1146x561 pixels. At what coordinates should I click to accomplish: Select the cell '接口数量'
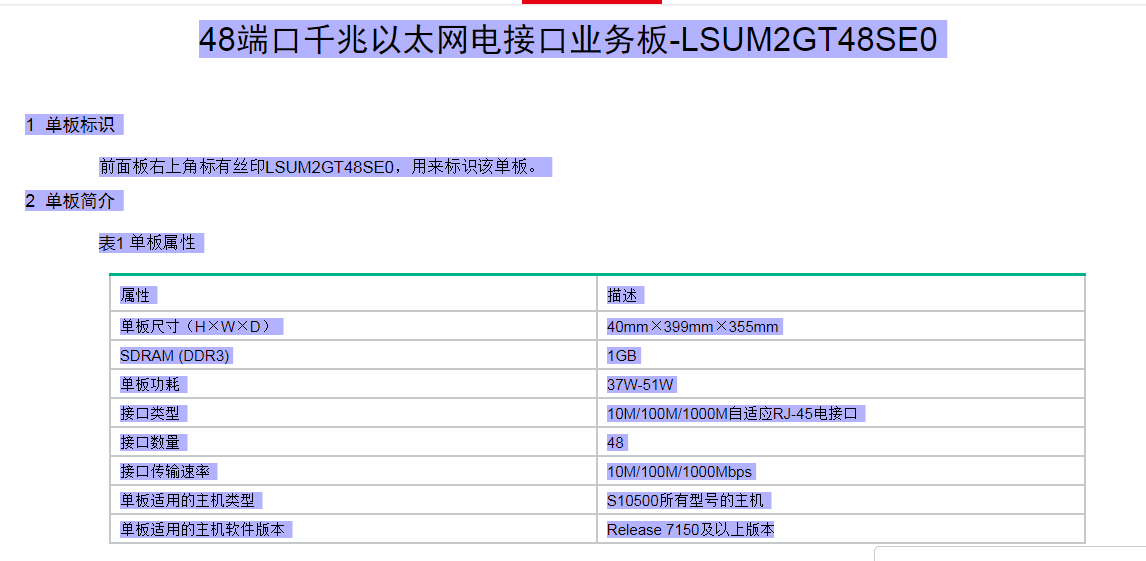(150, 443)
